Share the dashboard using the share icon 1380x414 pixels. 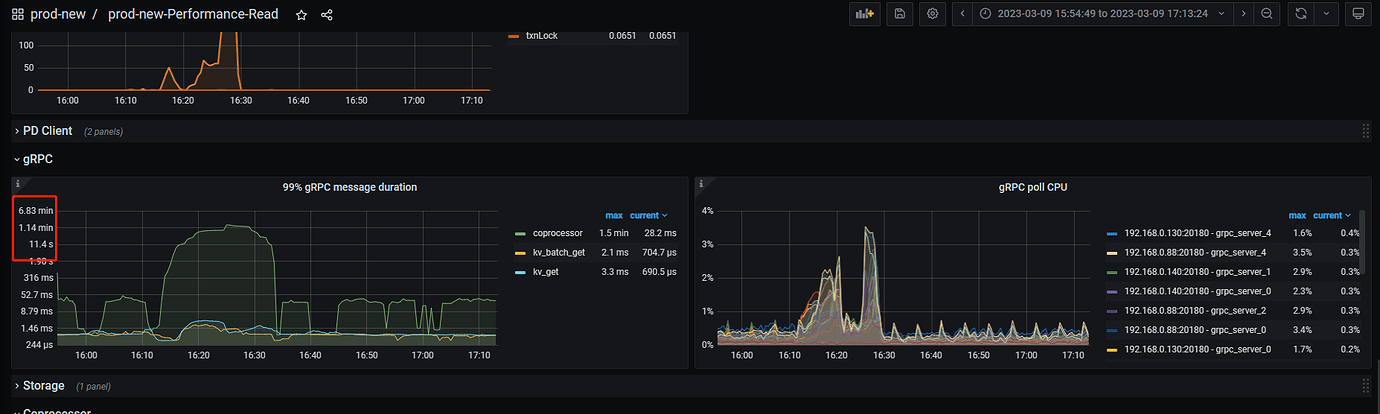pos(327,15)
